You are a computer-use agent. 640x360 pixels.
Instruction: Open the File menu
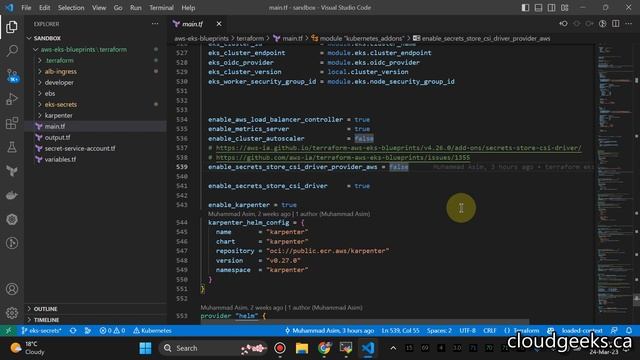pyautogui.click(x=26, y=7)
